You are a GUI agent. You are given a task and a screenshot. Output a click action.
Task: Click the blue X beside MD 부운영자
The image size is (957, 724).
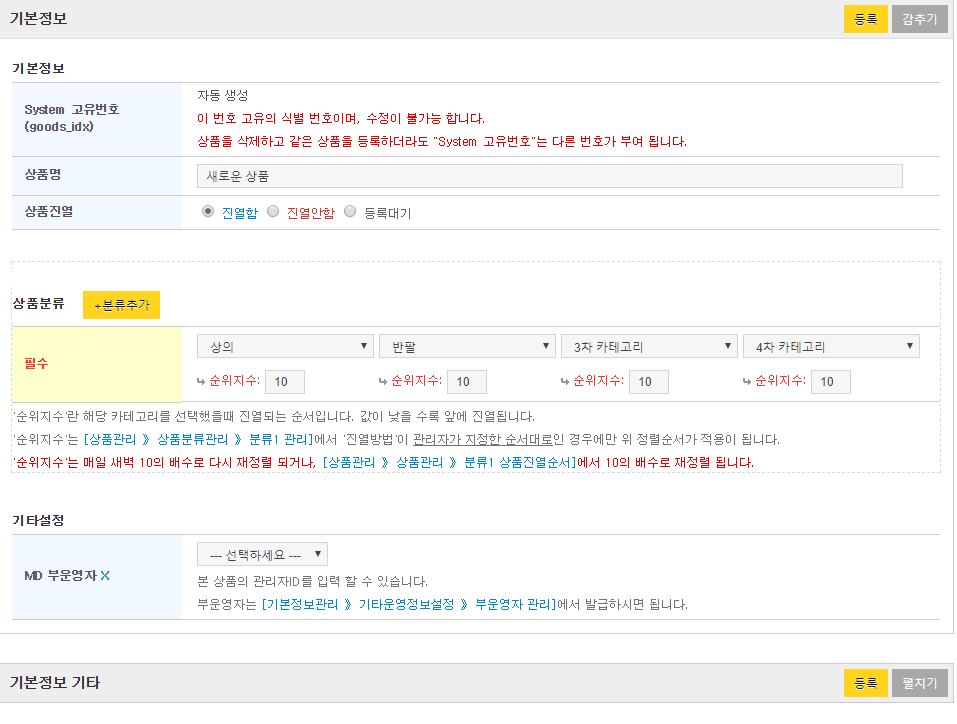point(105,576)
